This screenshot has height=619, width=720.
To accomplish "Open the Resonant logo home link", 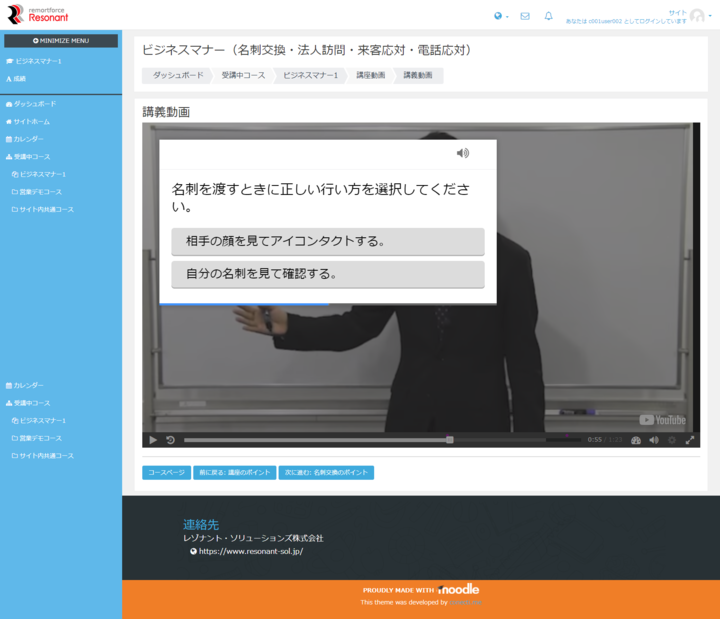I will coord(38,14).
